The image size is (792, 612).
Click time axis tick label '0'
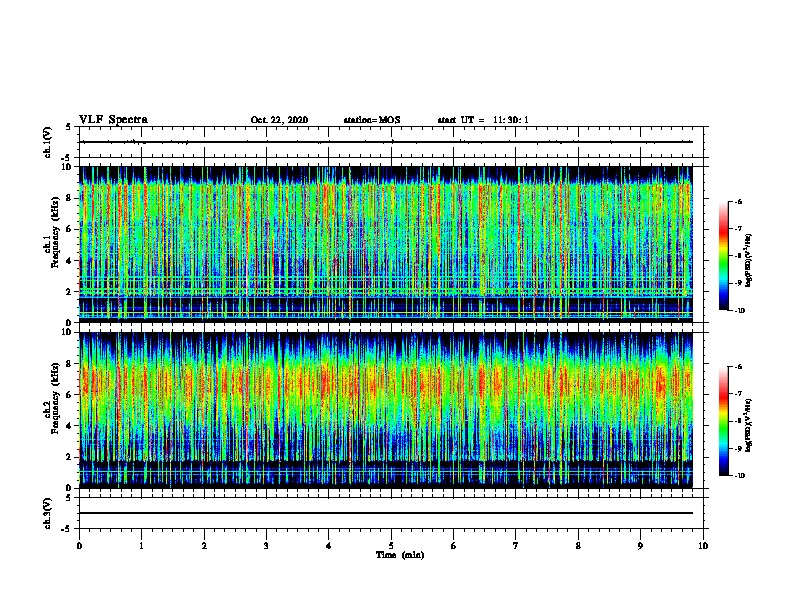pos(79,546)
